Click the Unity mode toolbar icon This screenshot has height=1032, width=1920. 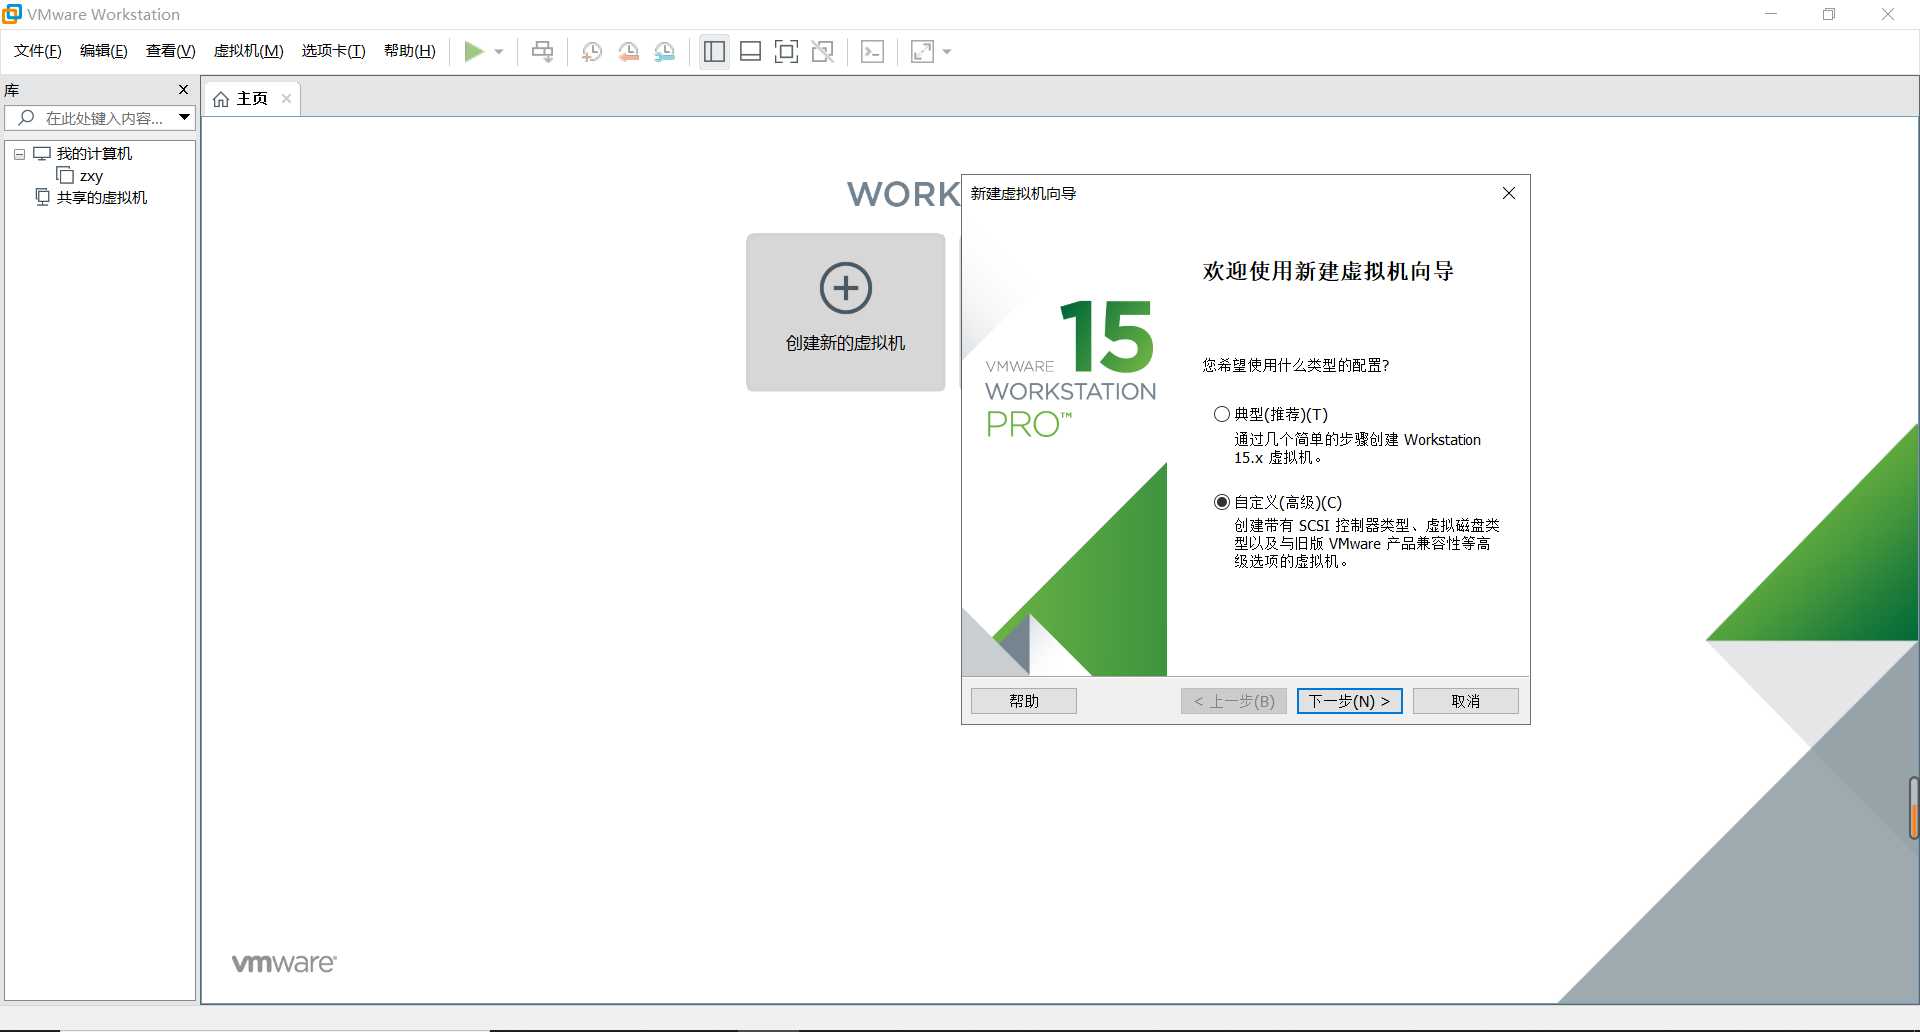coord(823,52)
